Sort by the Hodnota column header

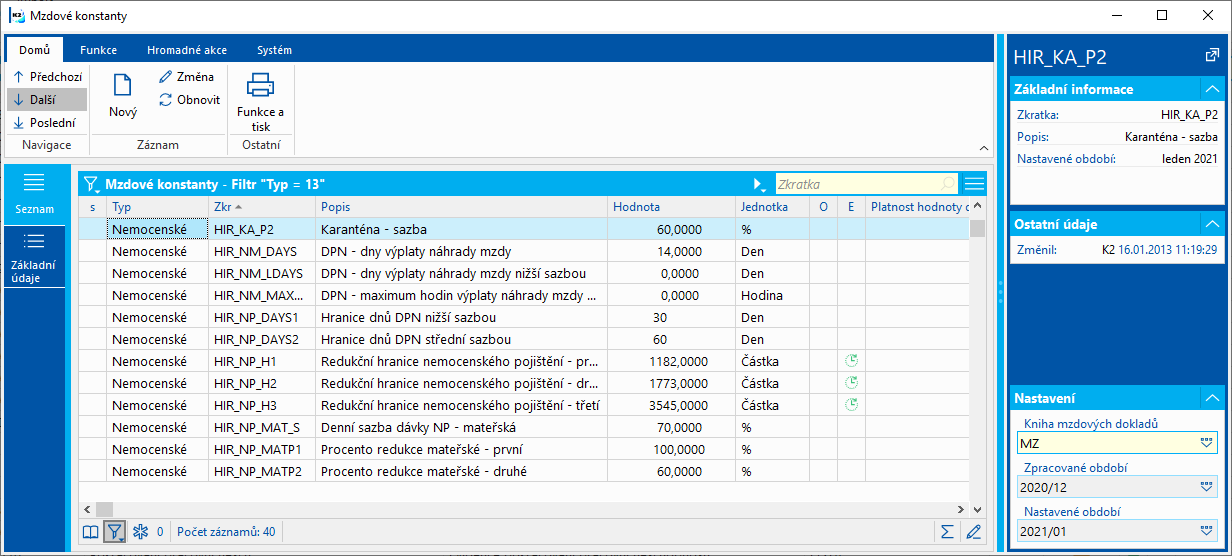click(672, 207)
